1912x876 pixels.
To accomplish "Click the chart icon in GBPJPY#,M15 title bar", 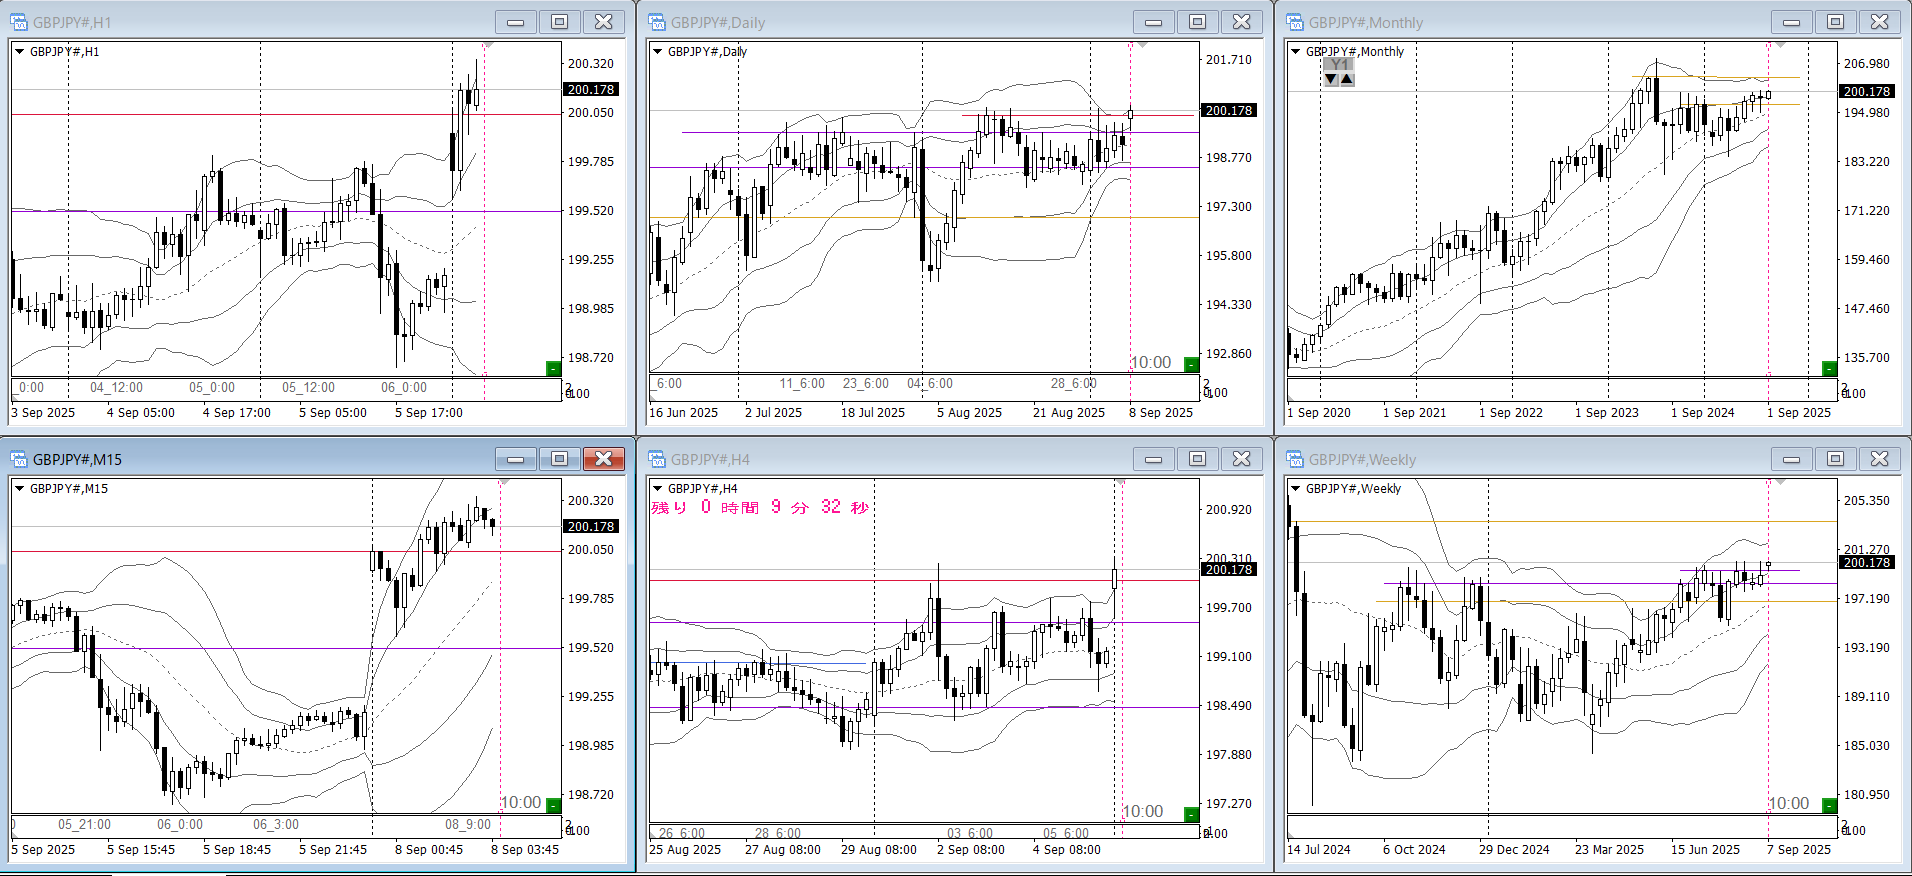I will [19, 459].
